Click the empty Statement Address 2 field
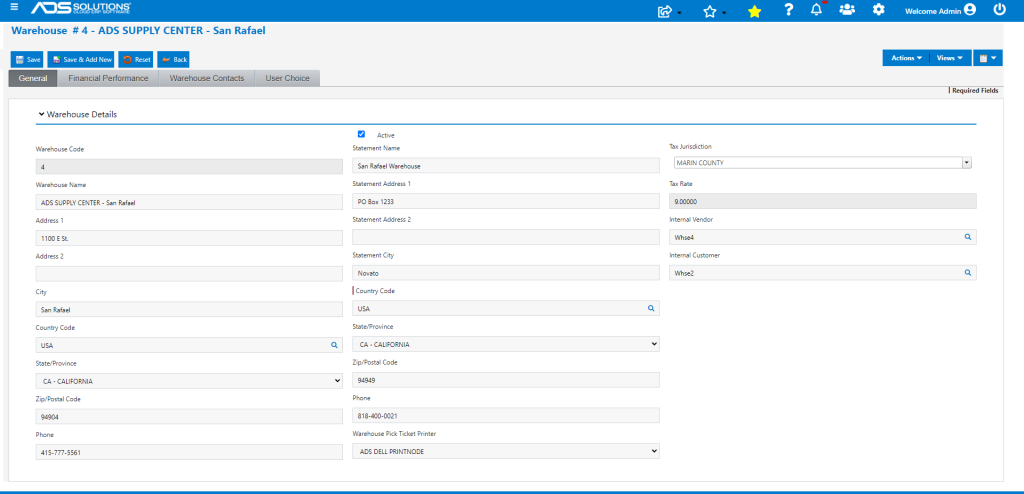Screen dimensions: 1024x494 click(x=505, y=237)
